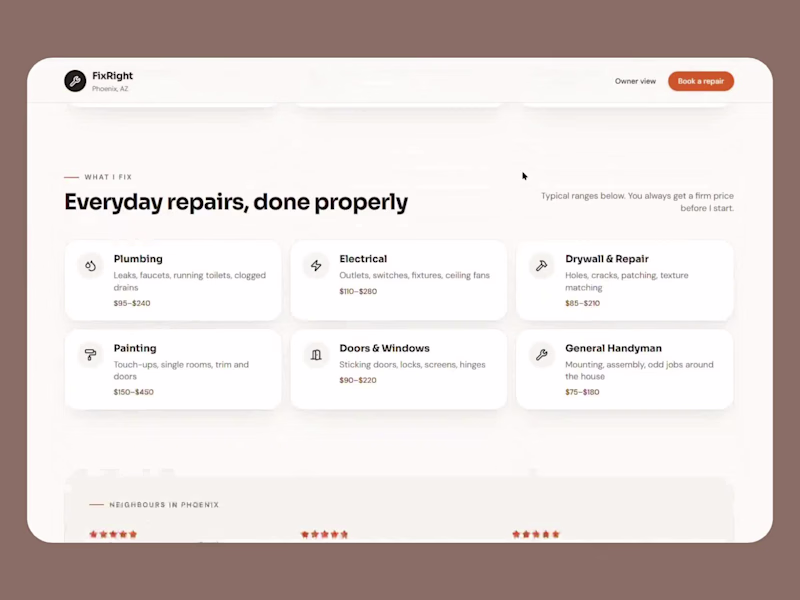Select the General Handyman title
Screen dimensions: 800x600
point(613,348)
